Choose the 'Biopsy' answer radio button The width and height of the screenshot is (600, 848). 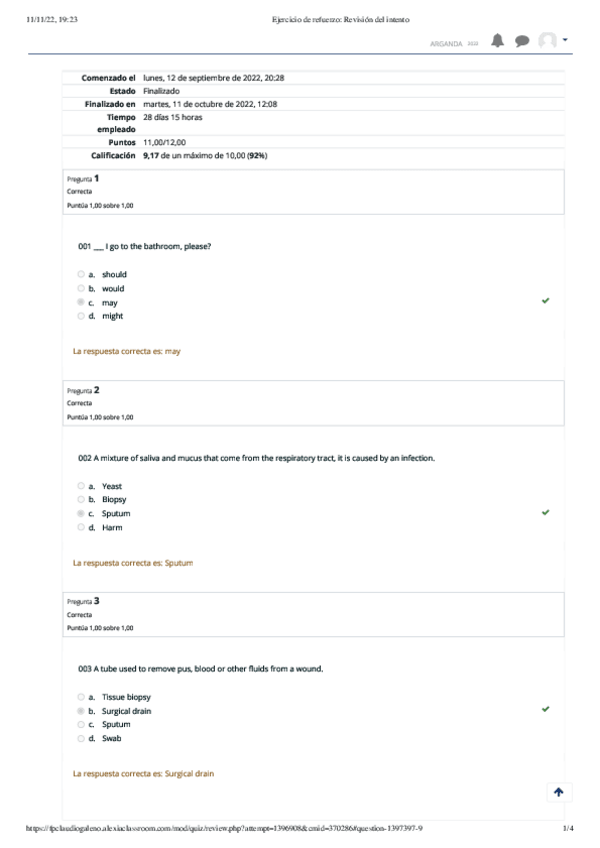tap(81, 499)
